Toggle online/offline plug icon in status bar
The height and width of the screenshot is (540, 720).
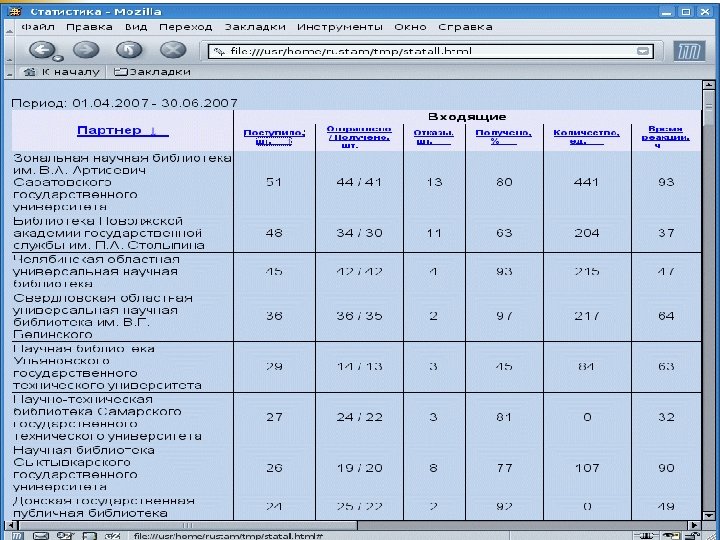[x=645, y=535]
